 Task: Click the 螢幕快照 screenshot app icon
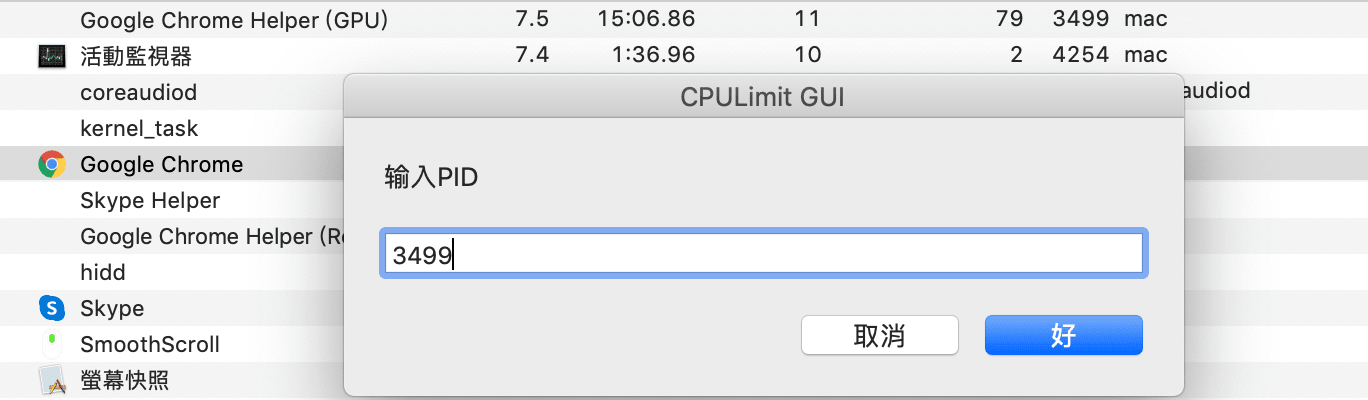pos(51,380)
